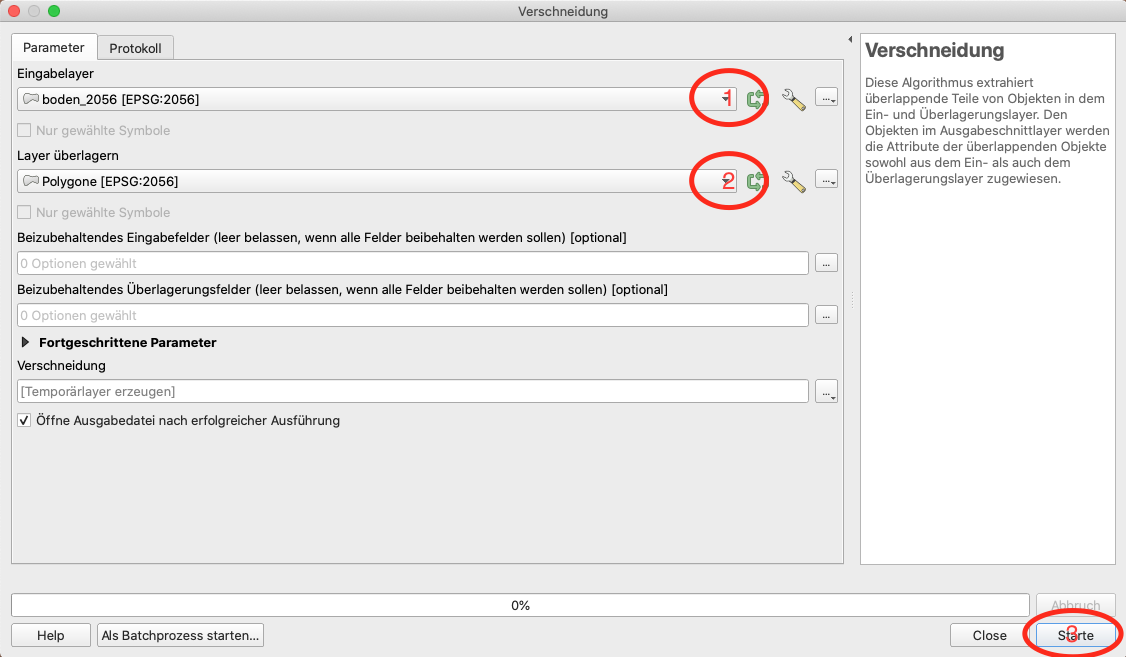Image resolution: width=1126 pixels, height=657 pixels.
Task: Switch to the Protokoll tab
Action: point(135,48)
